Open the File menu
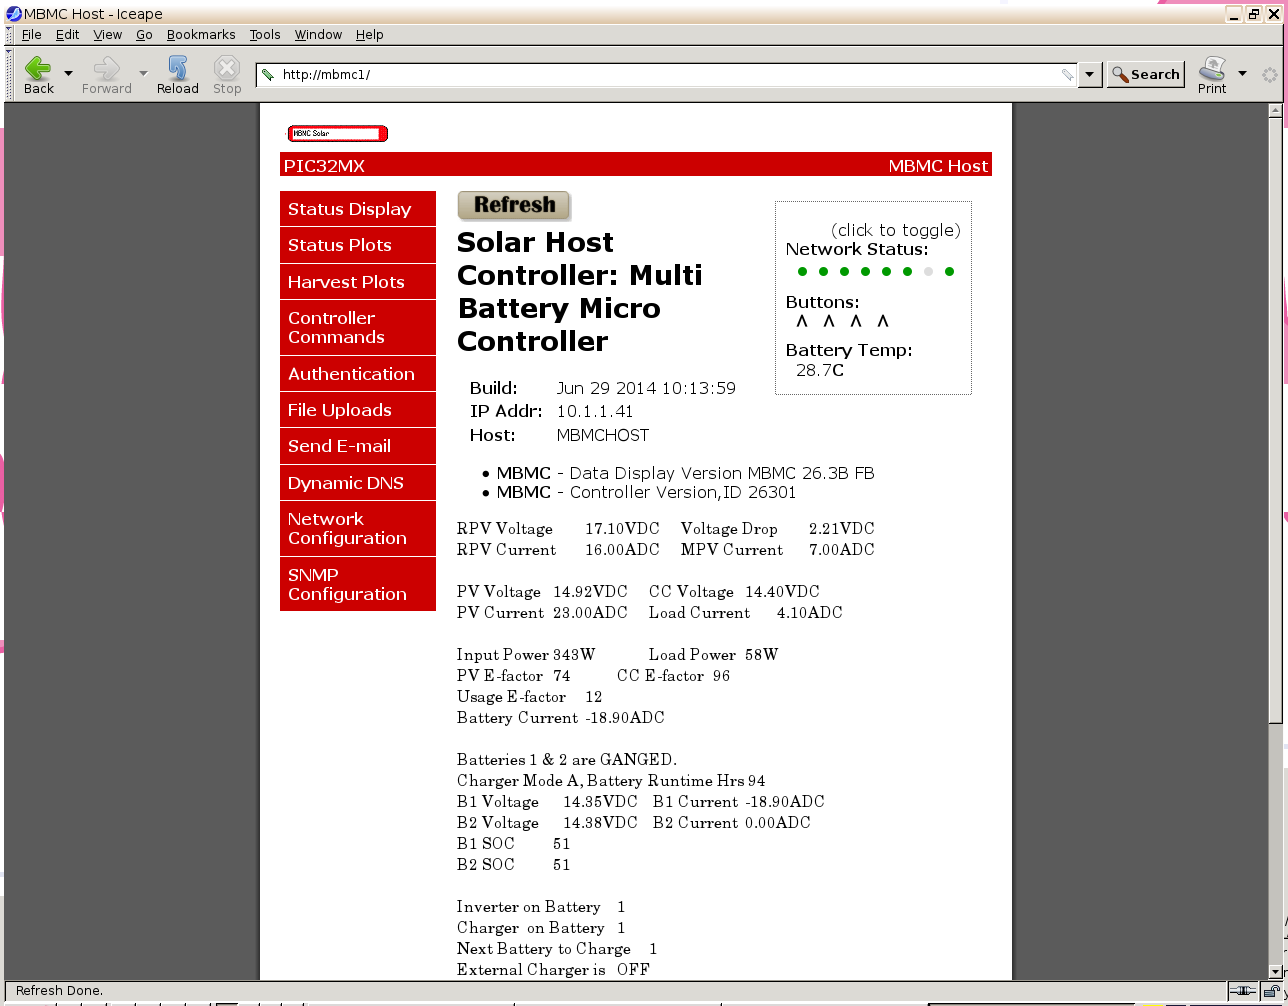 point(31,34)
